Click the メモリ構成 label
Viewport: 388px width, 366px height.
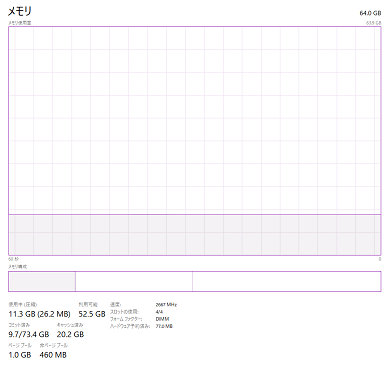pyautogui.click(x=18, y=267)
